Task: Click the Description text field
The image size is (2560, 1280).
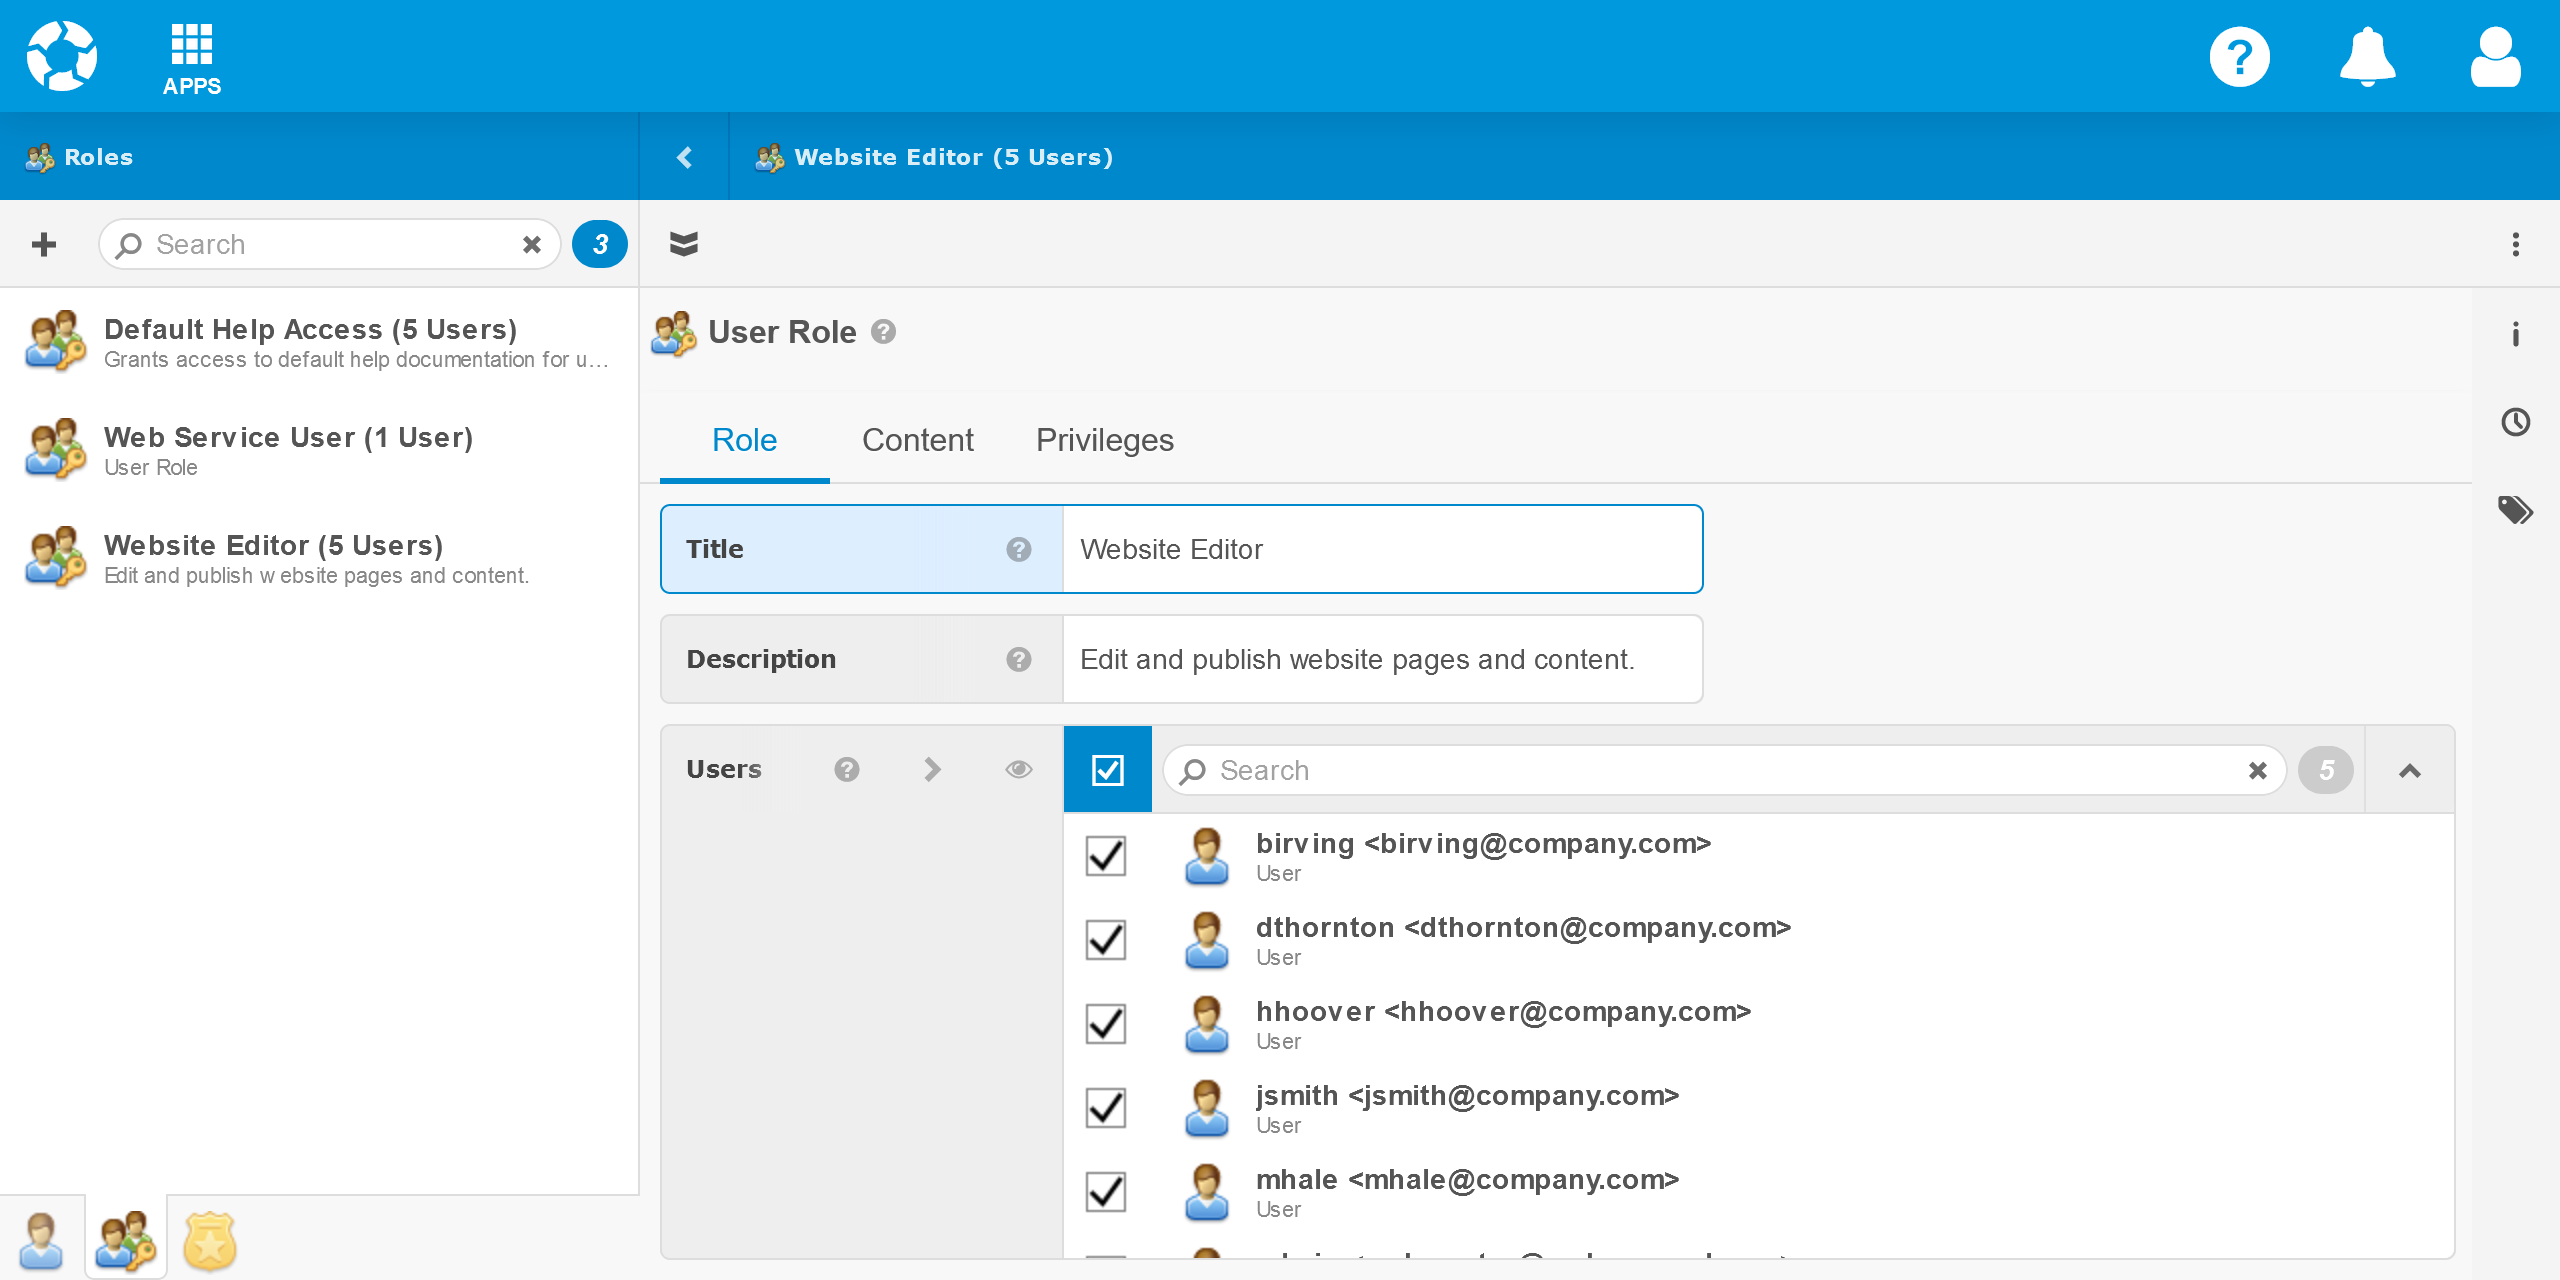Action: (x=1381, y=659)
